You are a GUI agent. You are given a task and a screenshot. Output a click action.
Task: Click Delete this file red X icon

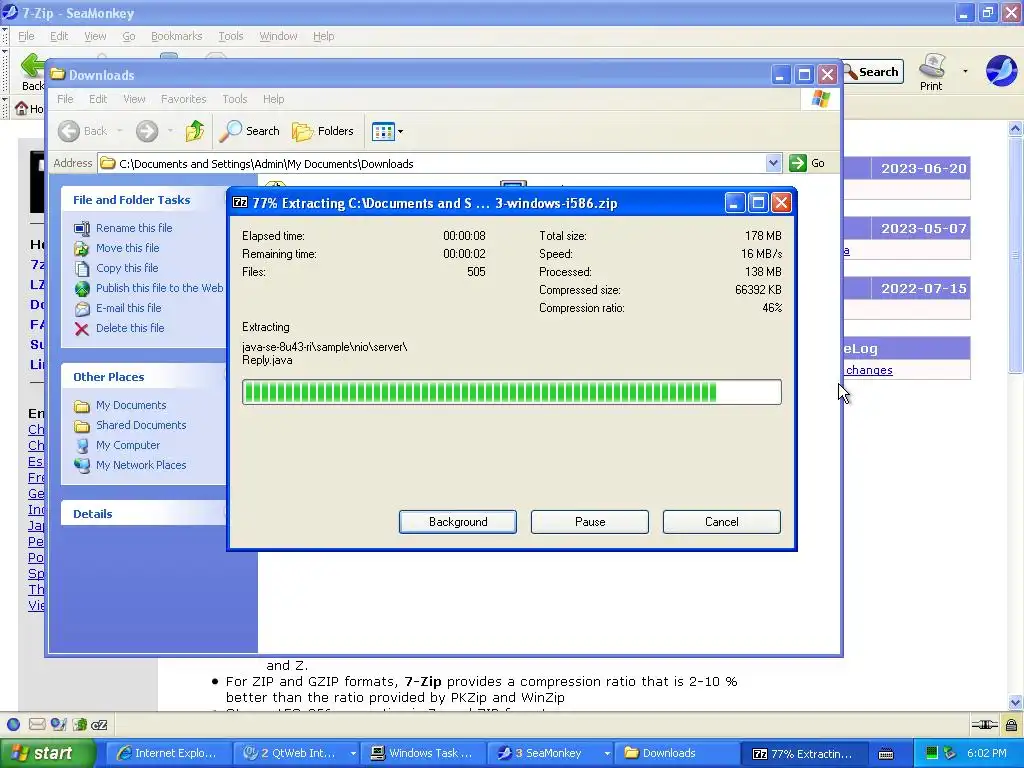pos(82,328)
